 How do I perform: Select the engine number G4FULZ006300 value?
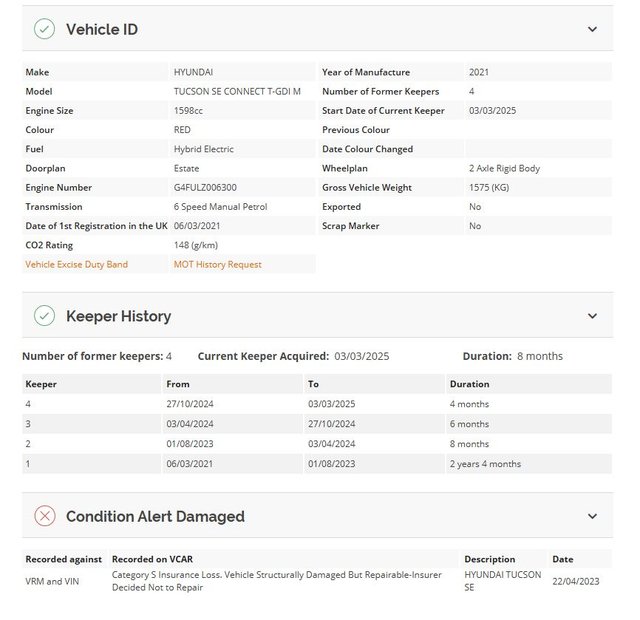coord(205,188)
